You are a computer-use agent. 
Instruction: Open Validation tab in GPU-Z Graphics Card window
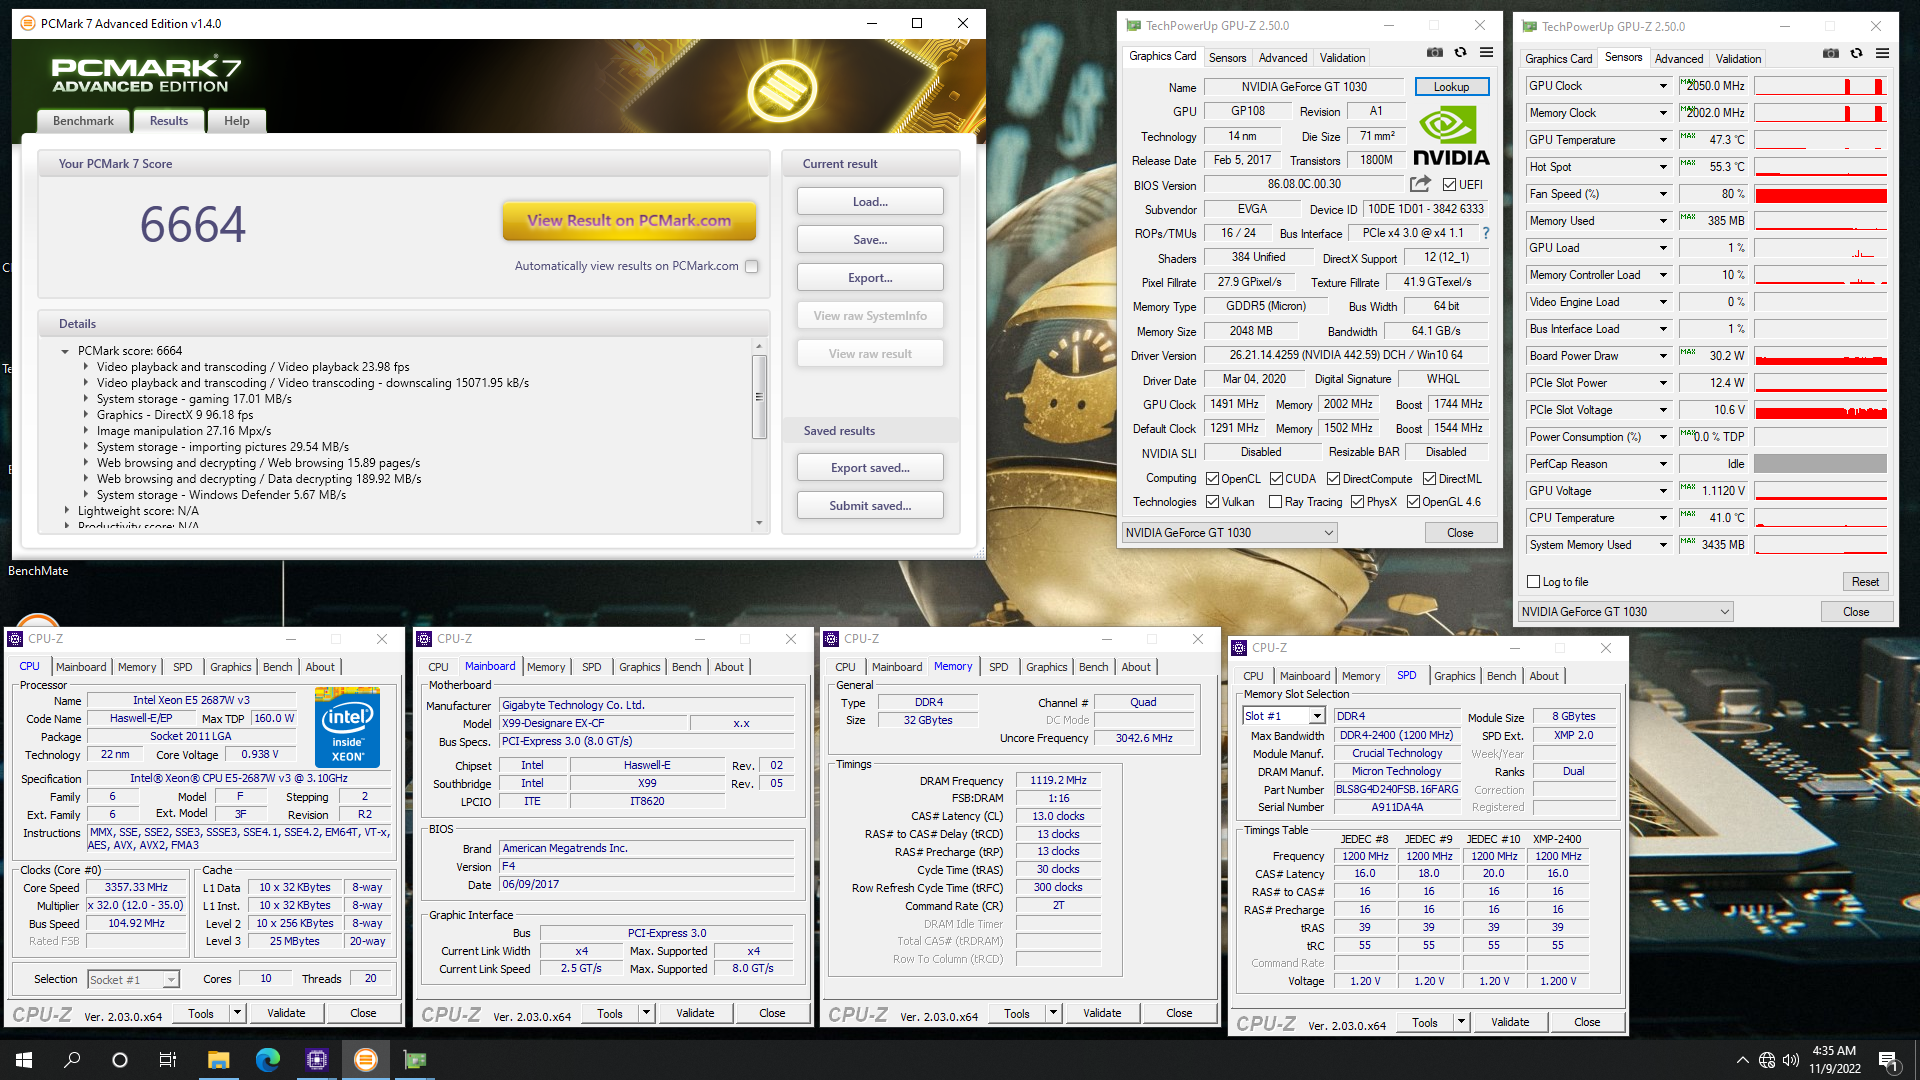coord(1342,58)
